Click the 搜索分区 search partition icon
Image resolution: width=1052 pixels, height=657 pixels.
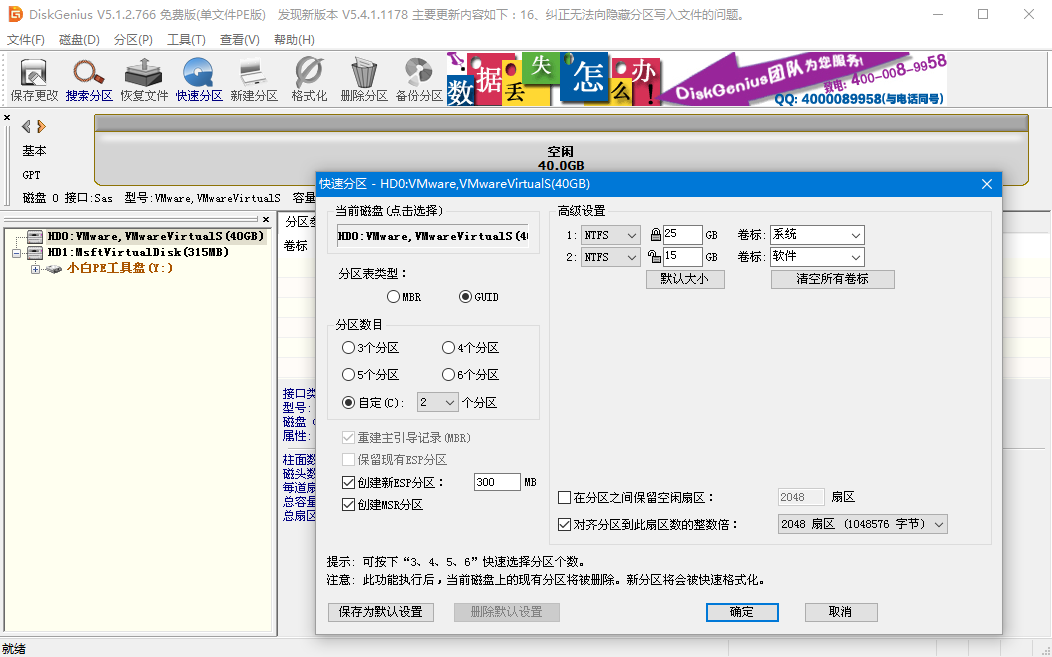click(89, 80)
